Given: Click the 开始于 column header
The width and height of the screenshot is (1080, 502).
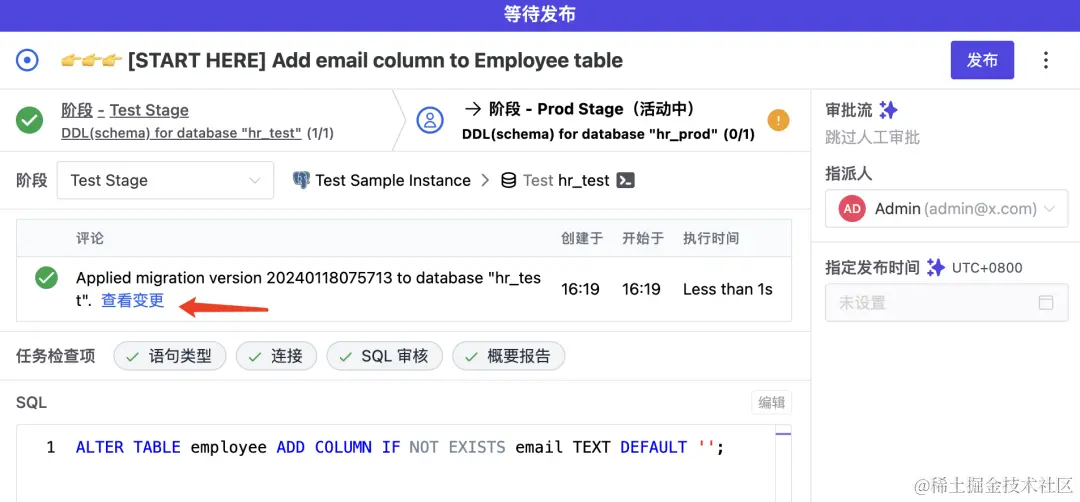Looking at the screenshot, I should click(x=643, y=238).
